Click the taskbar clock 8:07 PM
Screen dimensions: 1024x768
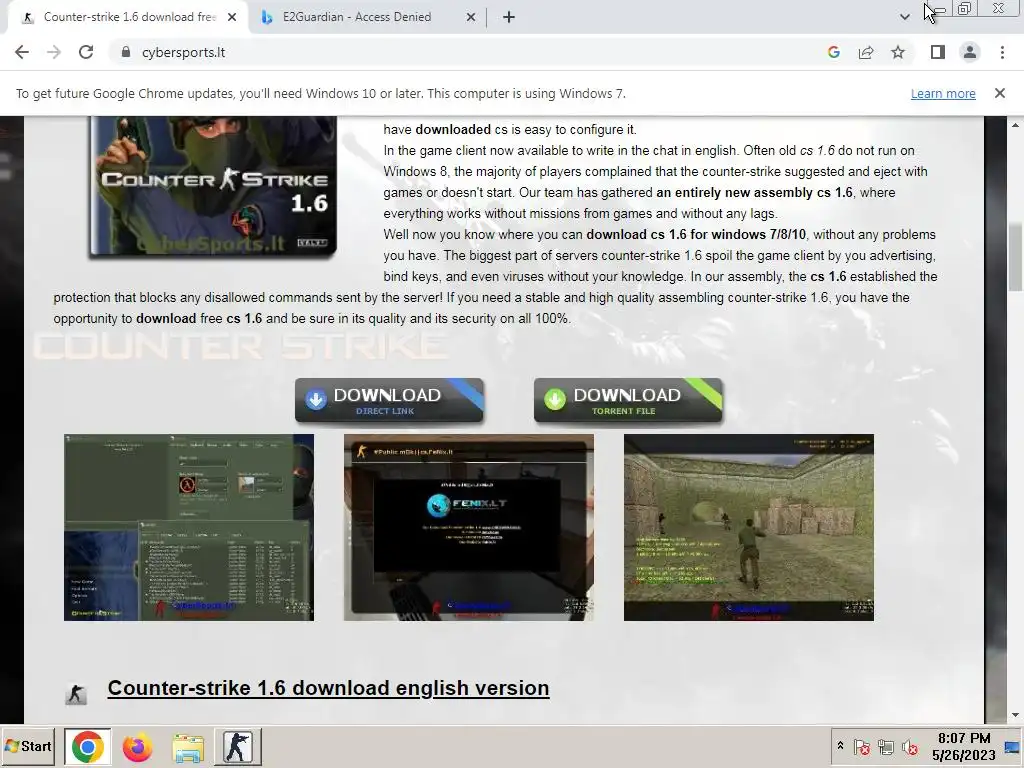click(x=964, y=746)
